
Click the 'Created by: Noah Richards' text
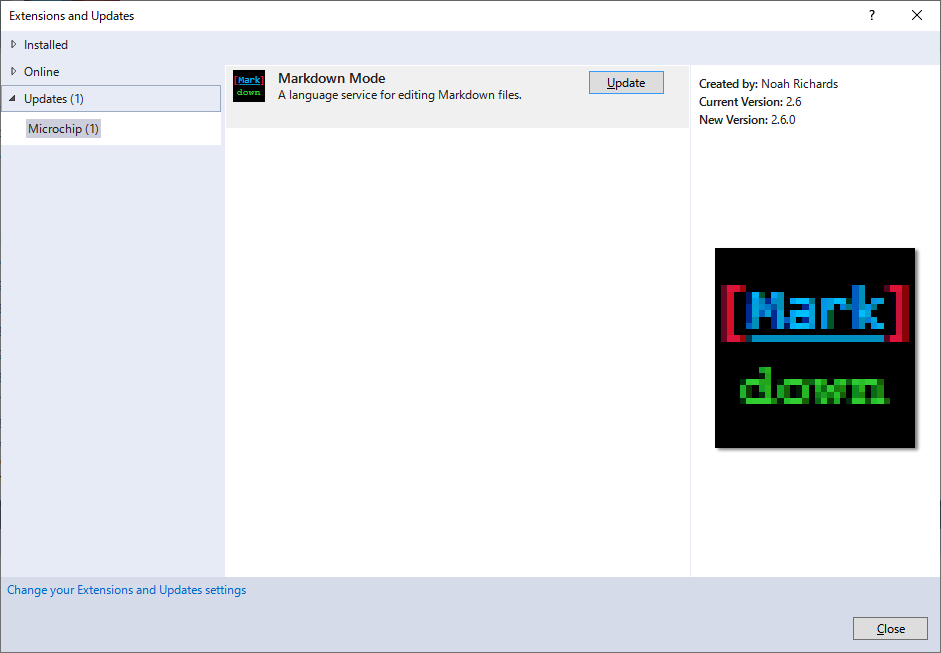[x=768, y=84]
